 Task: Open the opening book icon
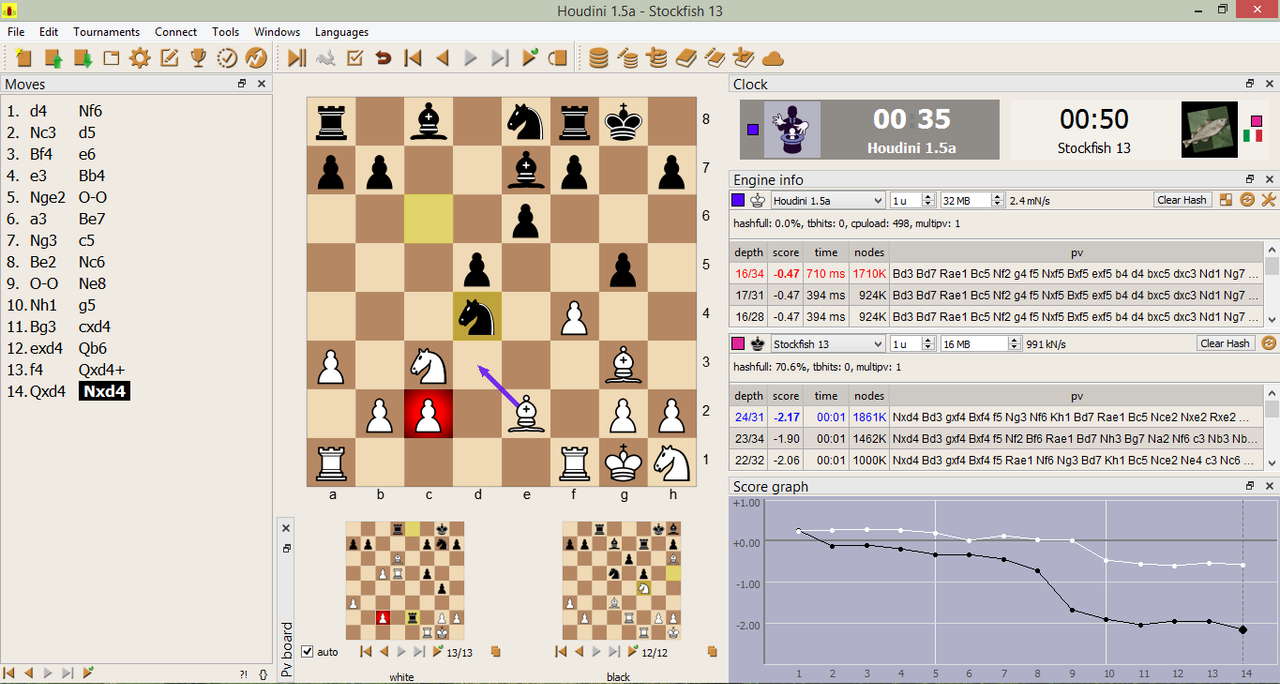(685, 58)
